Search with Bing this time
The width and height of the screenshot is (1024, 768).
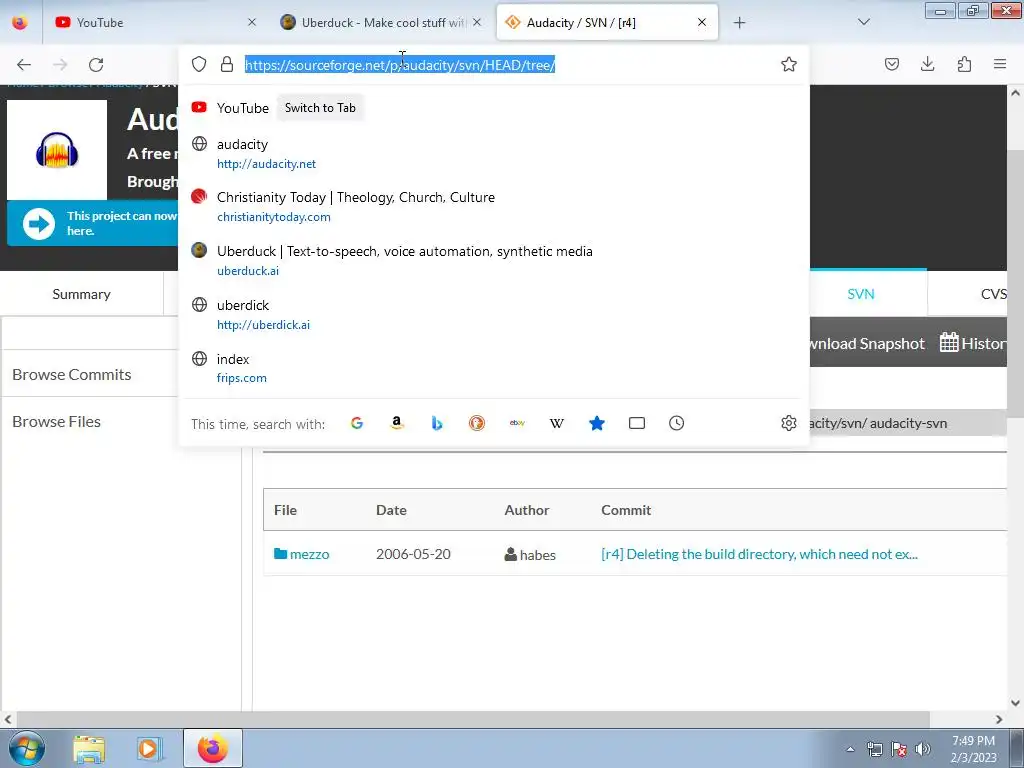click(437, 423)
